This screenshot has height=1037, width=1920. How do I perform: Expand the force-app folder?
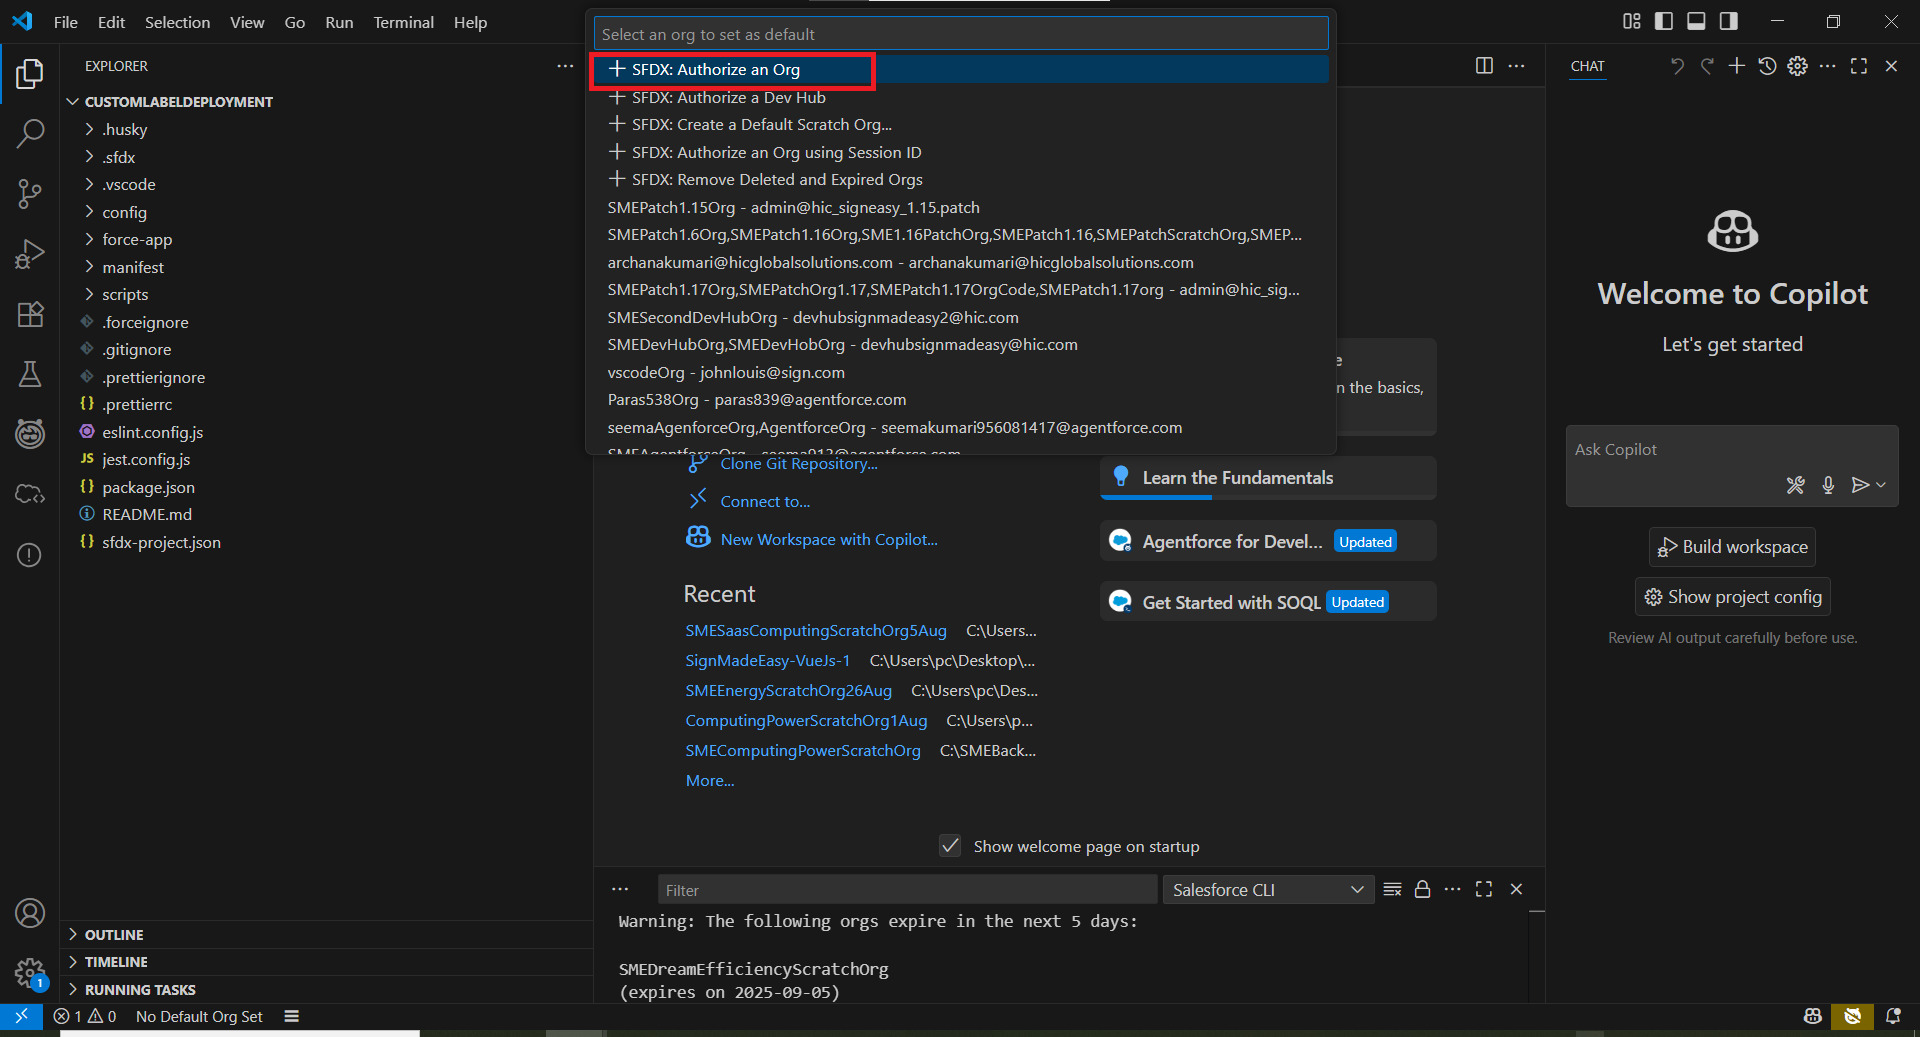[137, 240]
